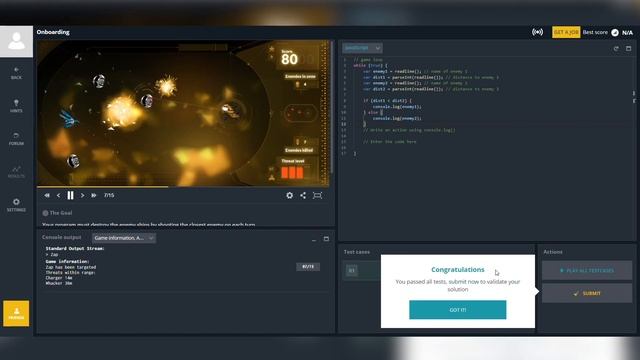640x360 pixels.
Task: Minimize the console output panel
Action: (314, 239)
